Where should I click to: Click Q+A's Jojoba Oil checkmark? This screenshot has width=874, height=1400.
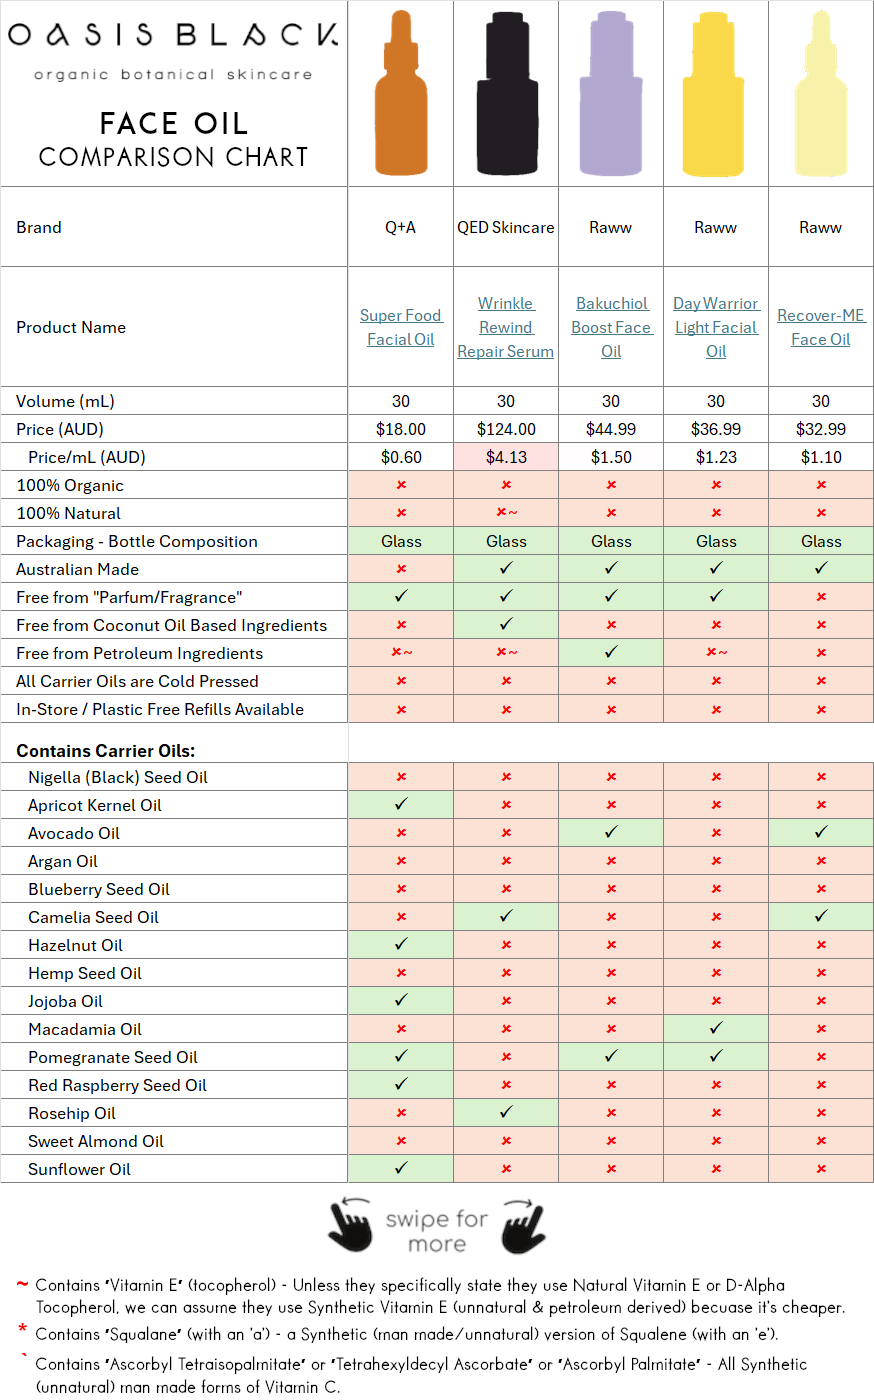pyautogui.click(x=401, y=1000)
